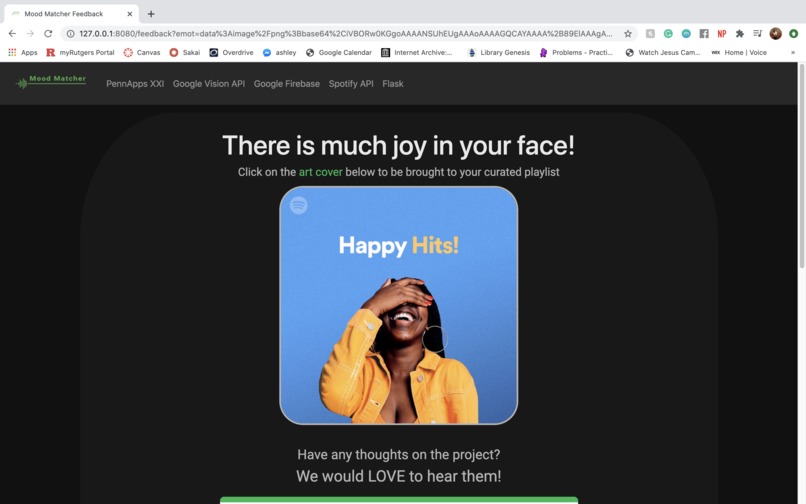Open the Apps bookmark
This screenshot has height=504, width=806.
pos(23,52)
